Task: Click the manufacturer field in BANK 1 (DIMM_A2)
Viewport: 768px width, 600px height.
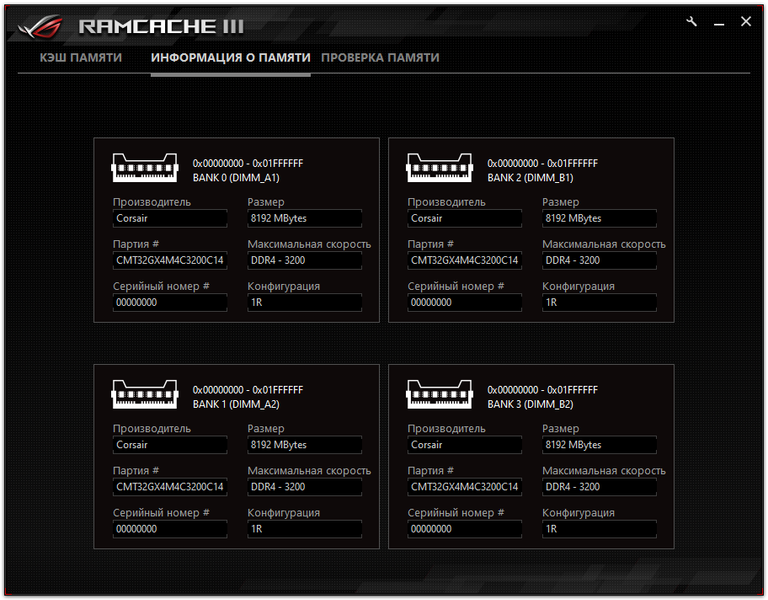Action: coord(170,445)
